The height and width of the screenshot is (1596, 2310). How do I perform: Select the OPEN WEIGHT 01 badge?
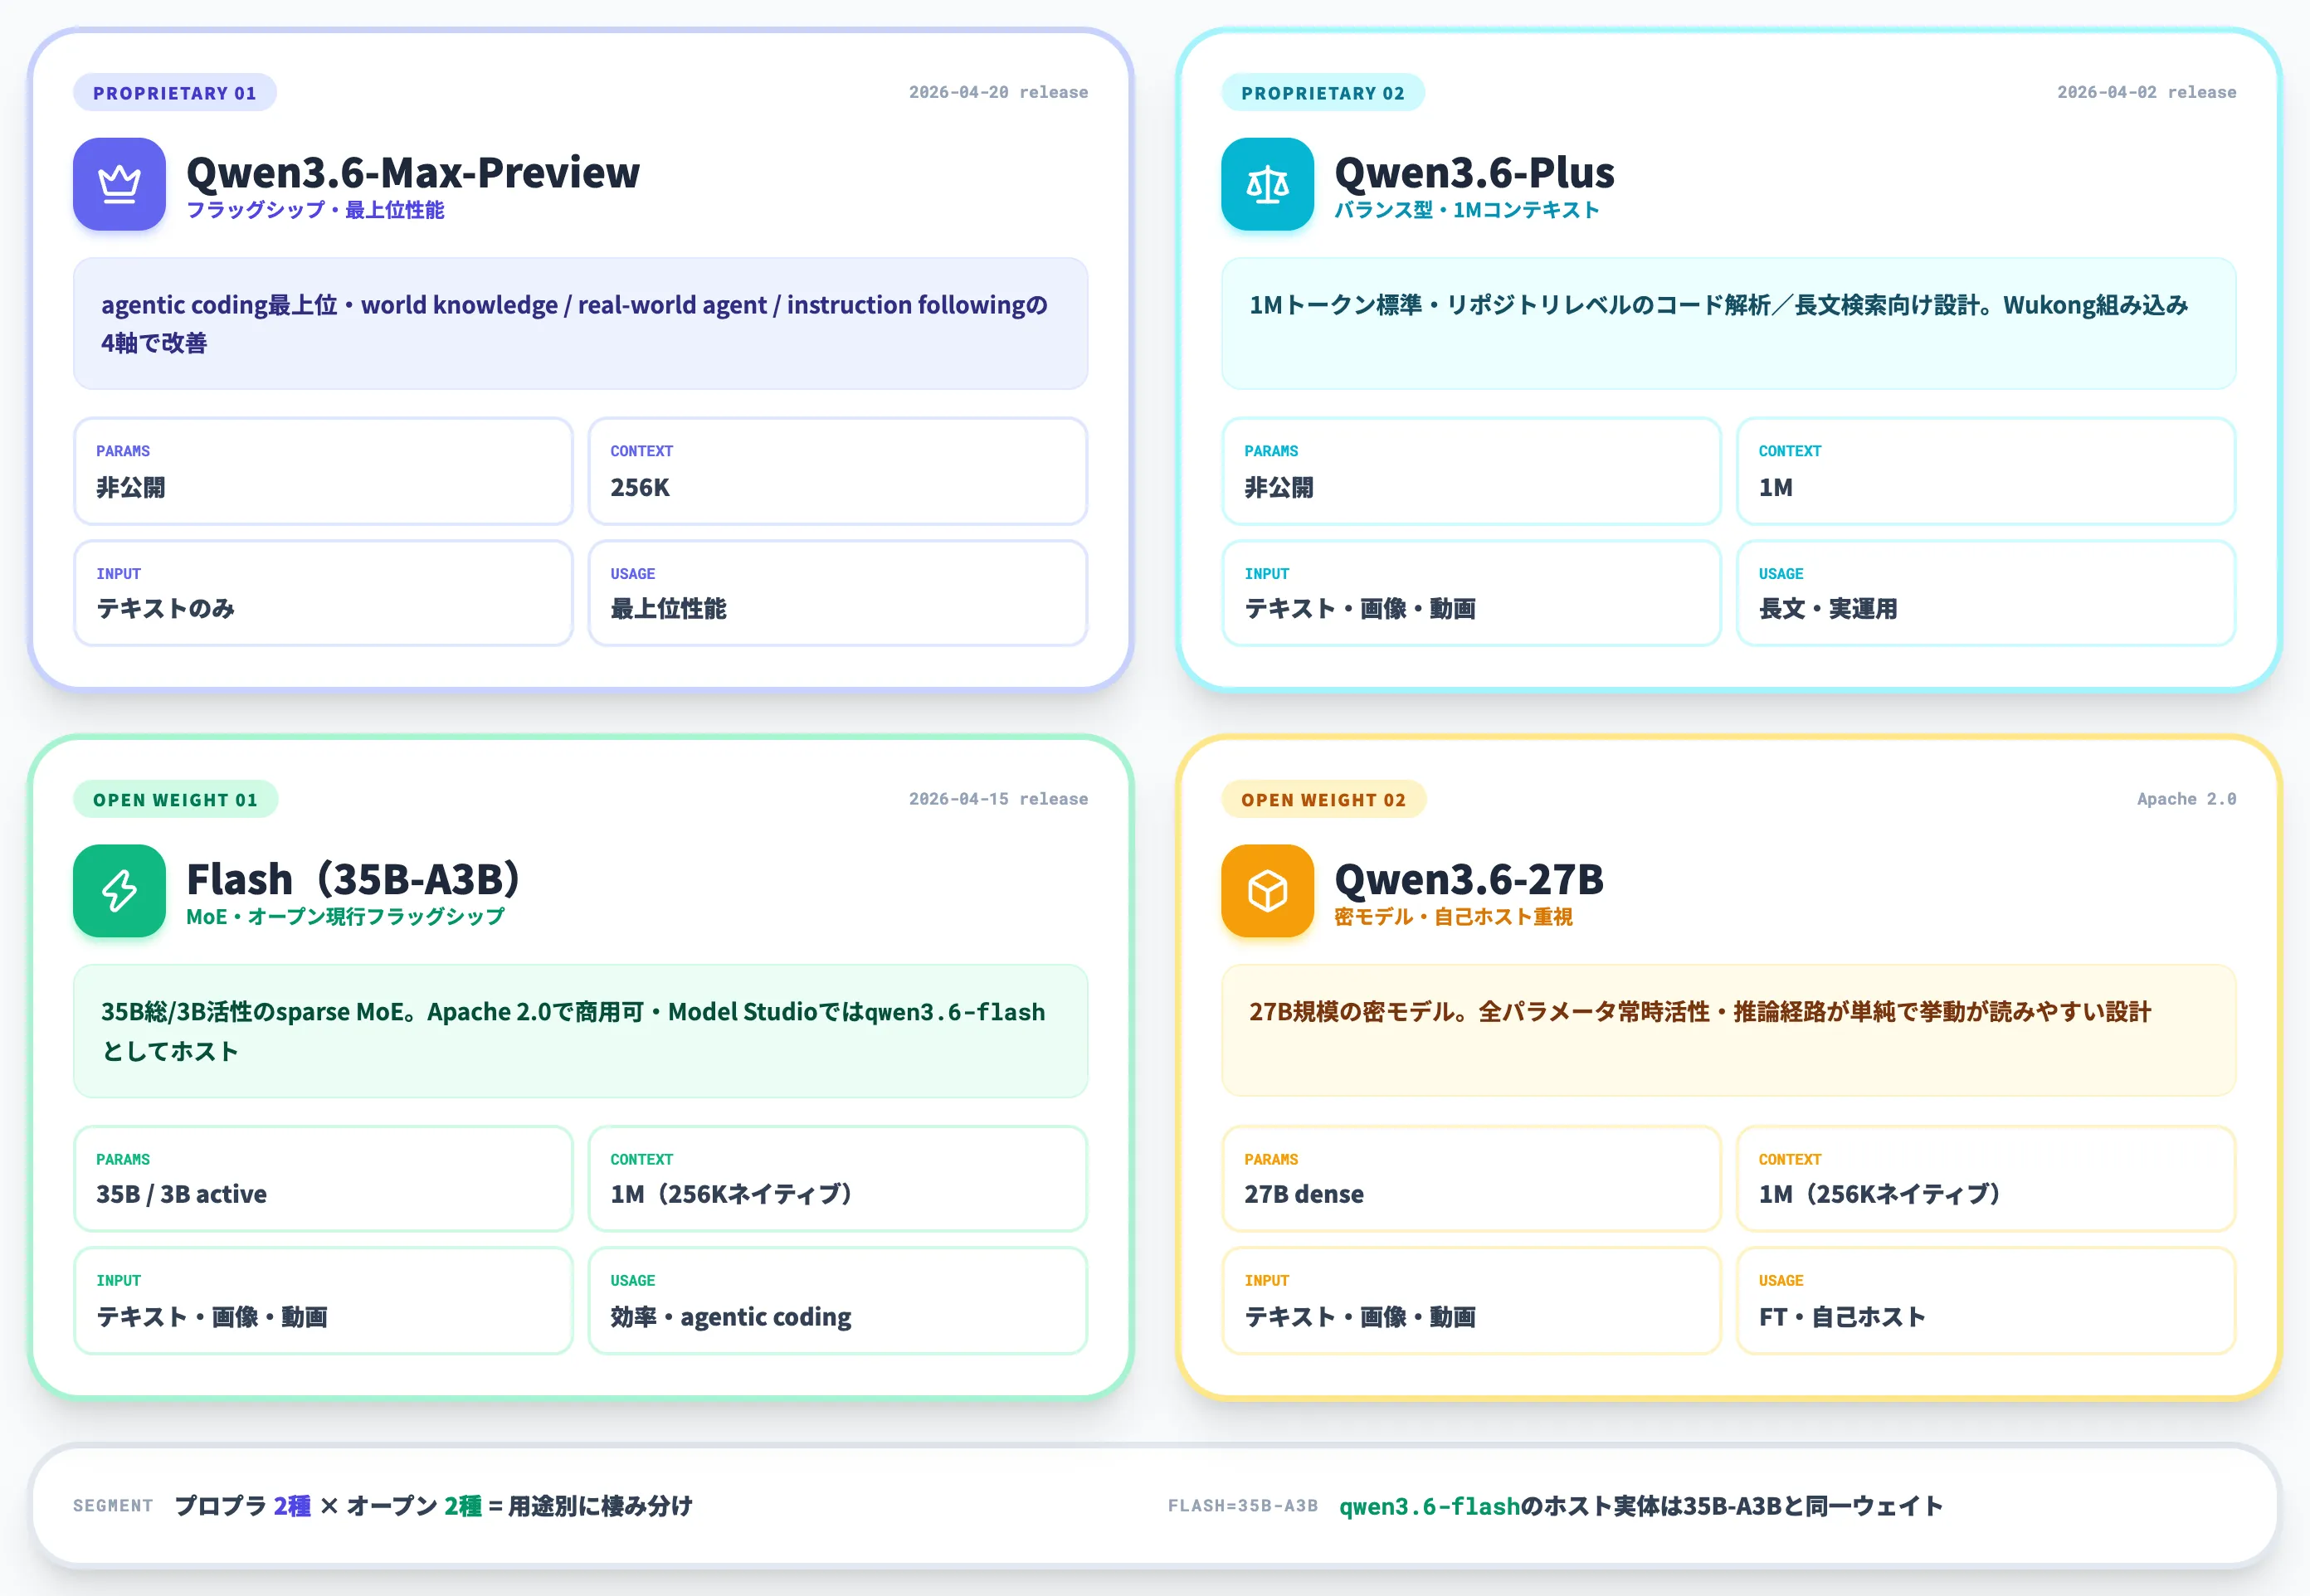pos(175,800)
